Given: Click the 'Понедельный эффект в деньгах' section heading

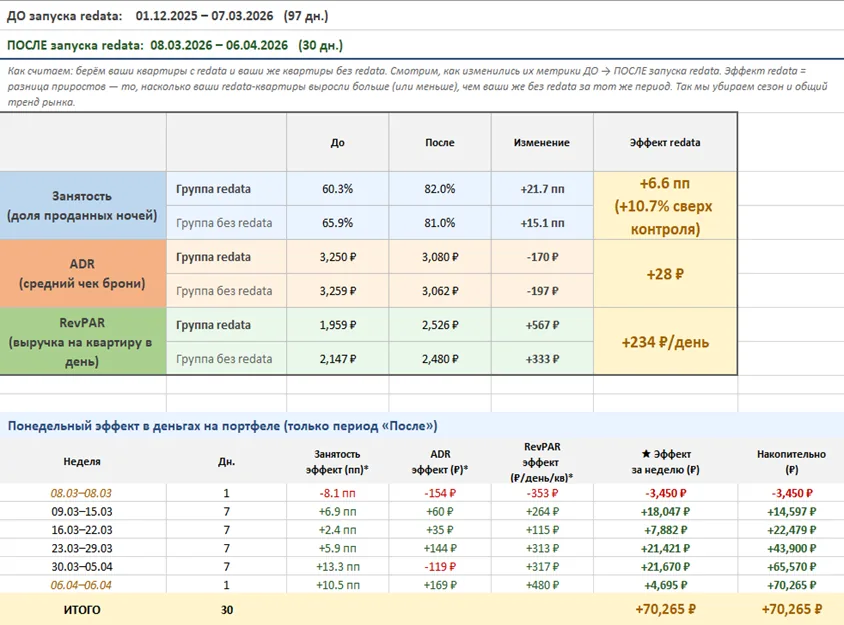Looking at the screenshot, I should tap(222, 426).
